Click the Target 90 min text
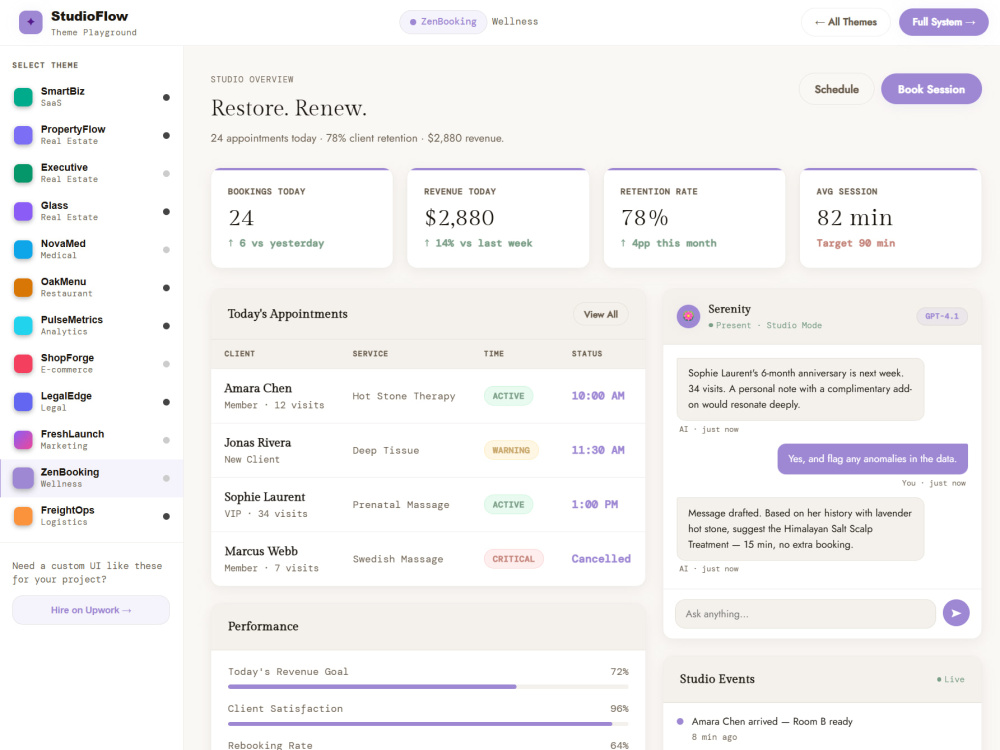 click(x=855, y=243)
